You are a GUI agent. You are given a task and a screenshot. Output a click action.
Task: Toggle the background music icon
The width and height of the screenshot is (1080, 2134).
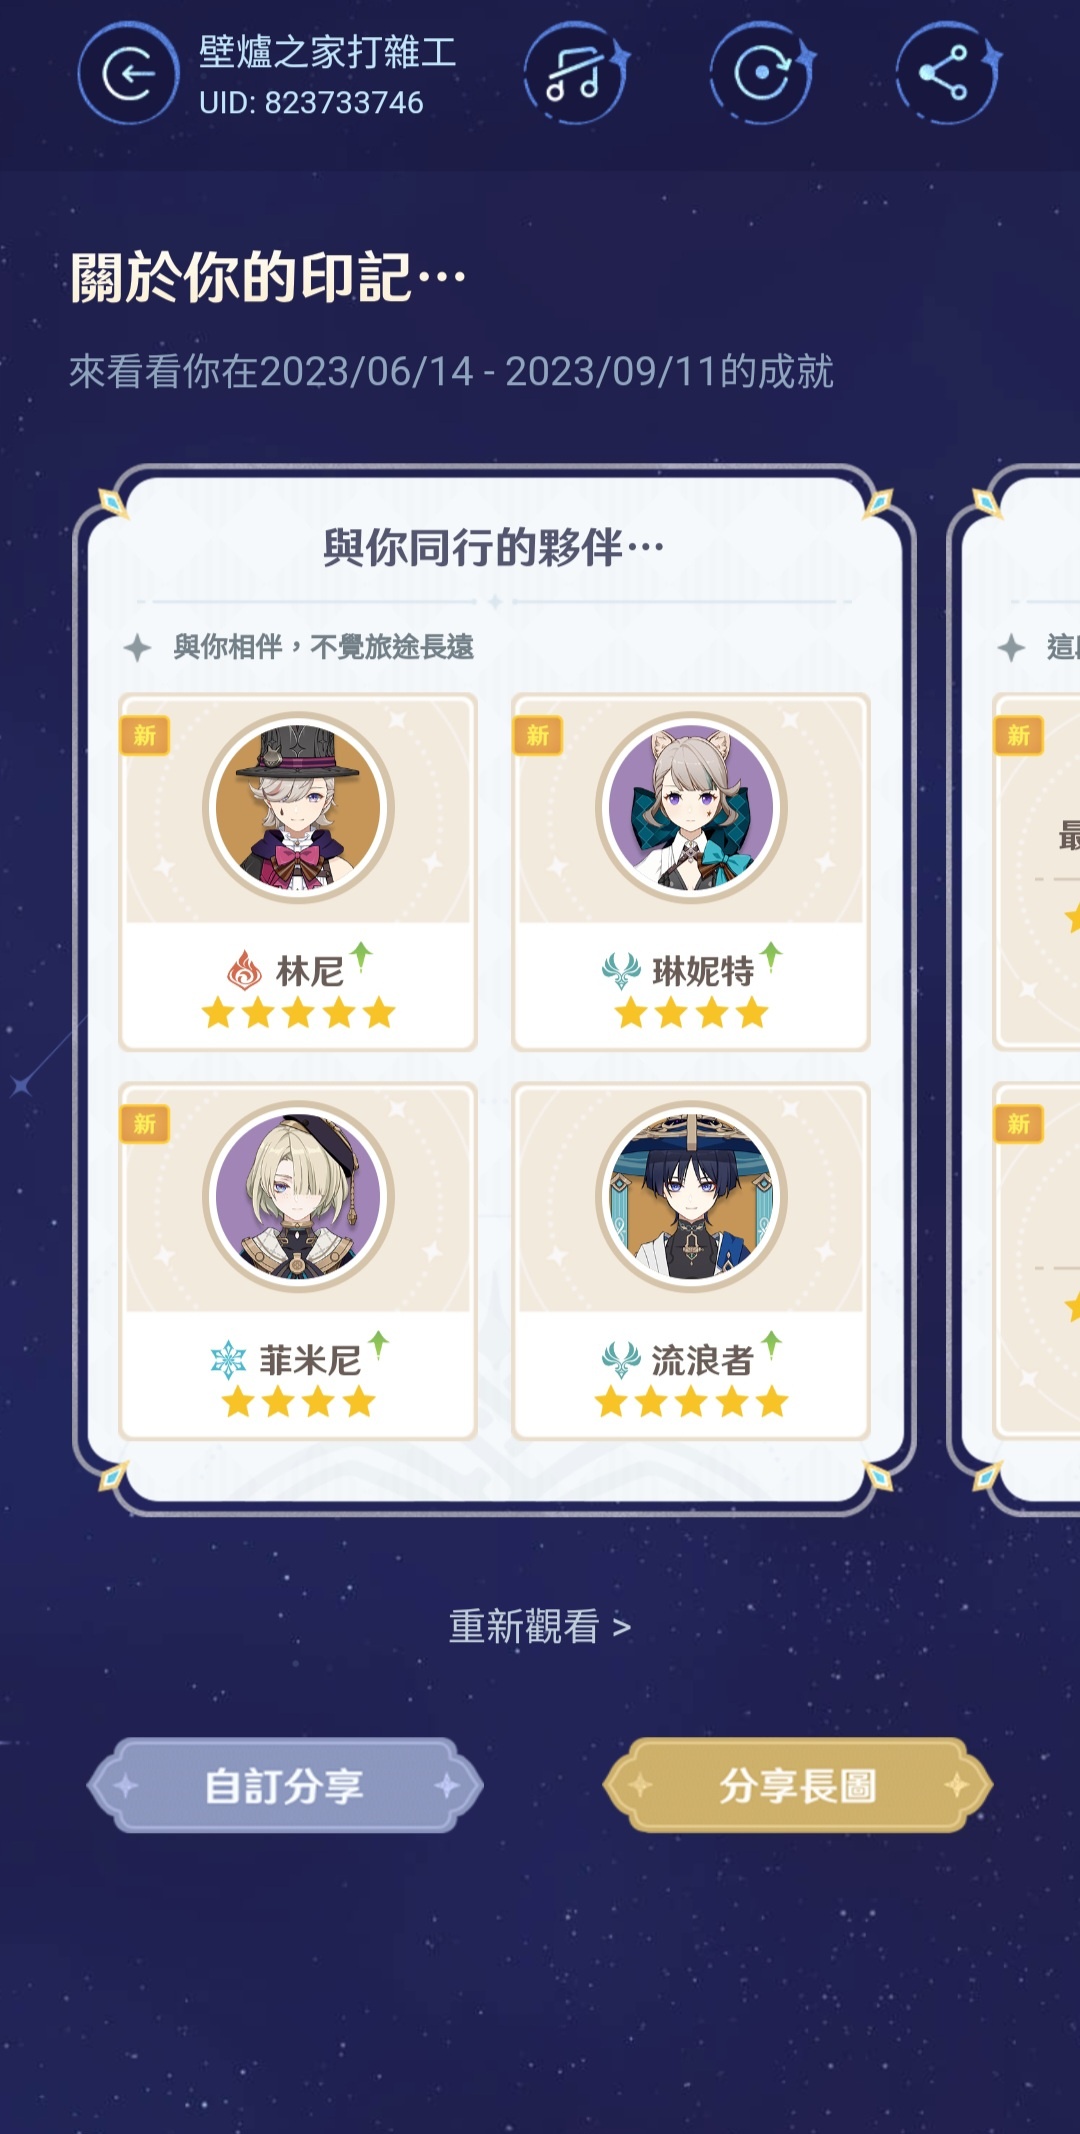tap(576, 73)
